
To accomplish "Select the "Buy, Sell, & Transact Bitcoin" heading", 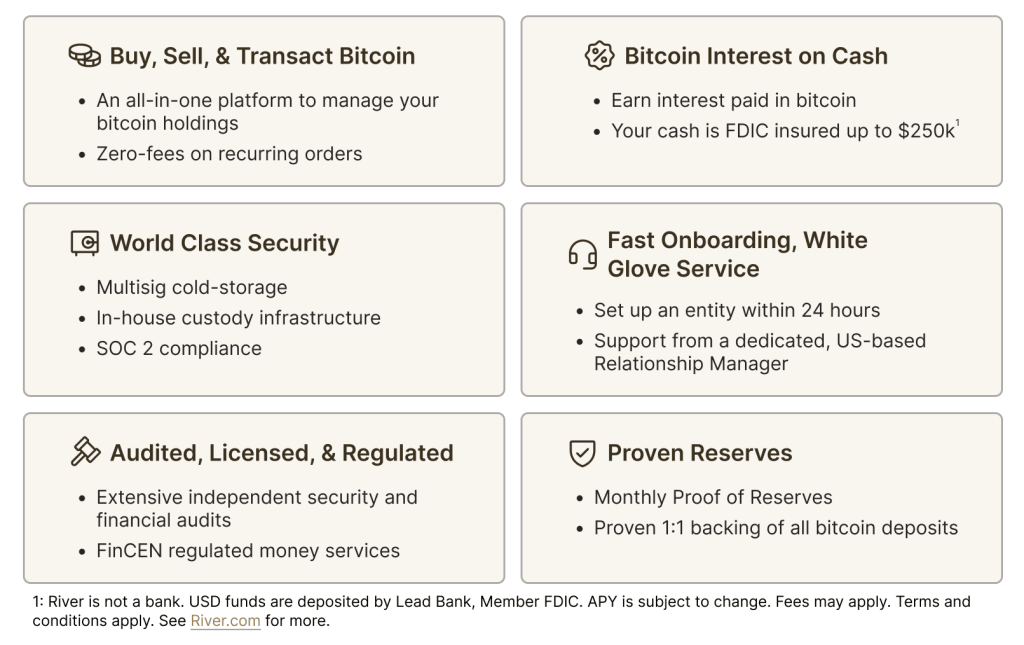I will (x=262, y=56).
